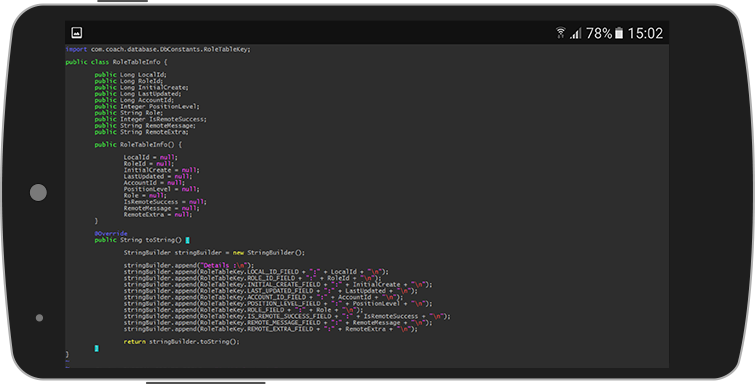Click the 'return stringBuilder.toString();' line
The image size is (755, 384).
click(182, 342)
